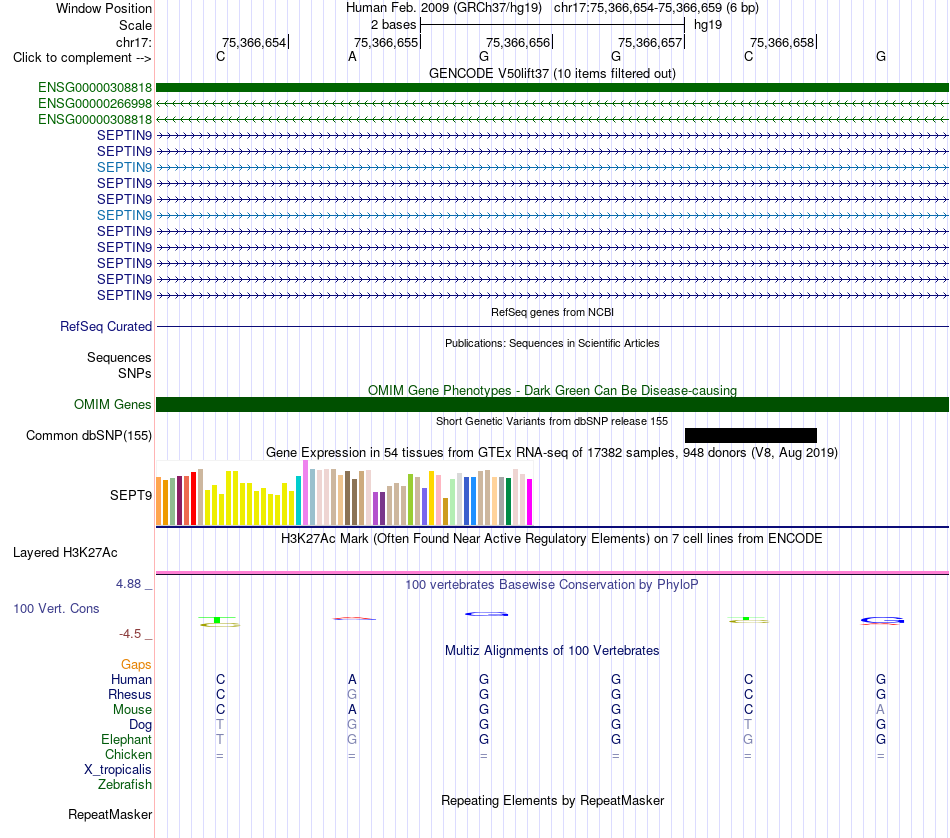Select the Elephant alignment row label
This screenshot has height=838, width=950.
pyautogui.click(x=126, y=739)
